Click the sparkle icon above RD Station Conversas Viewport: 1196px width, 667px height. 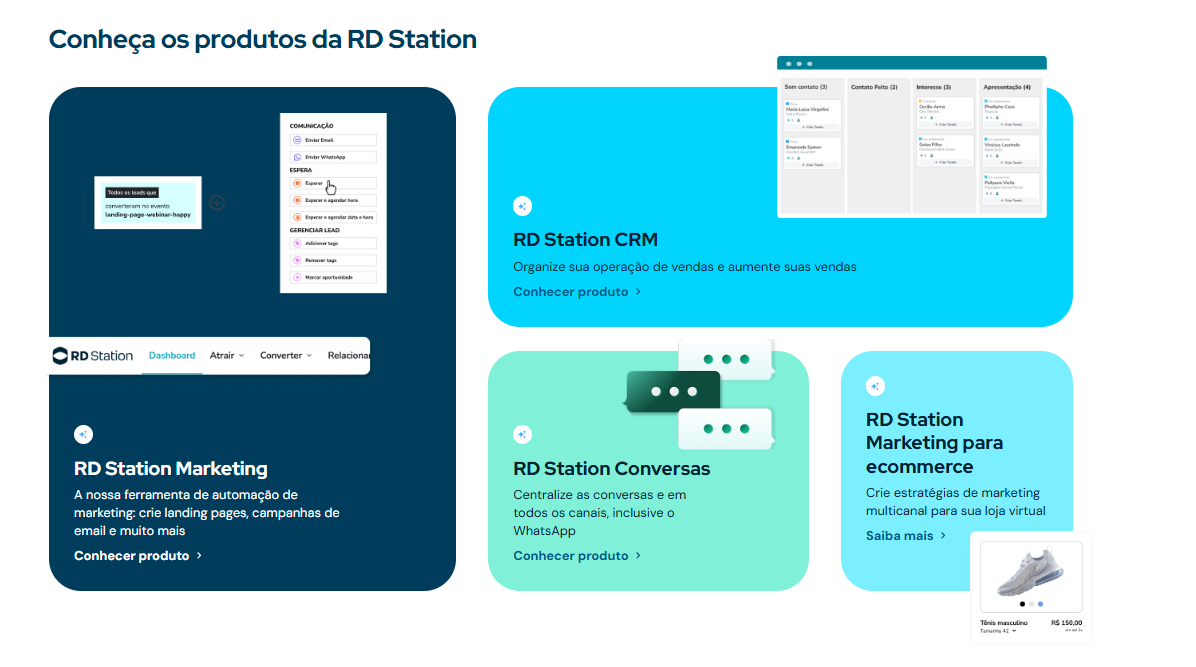click(522, 434)
